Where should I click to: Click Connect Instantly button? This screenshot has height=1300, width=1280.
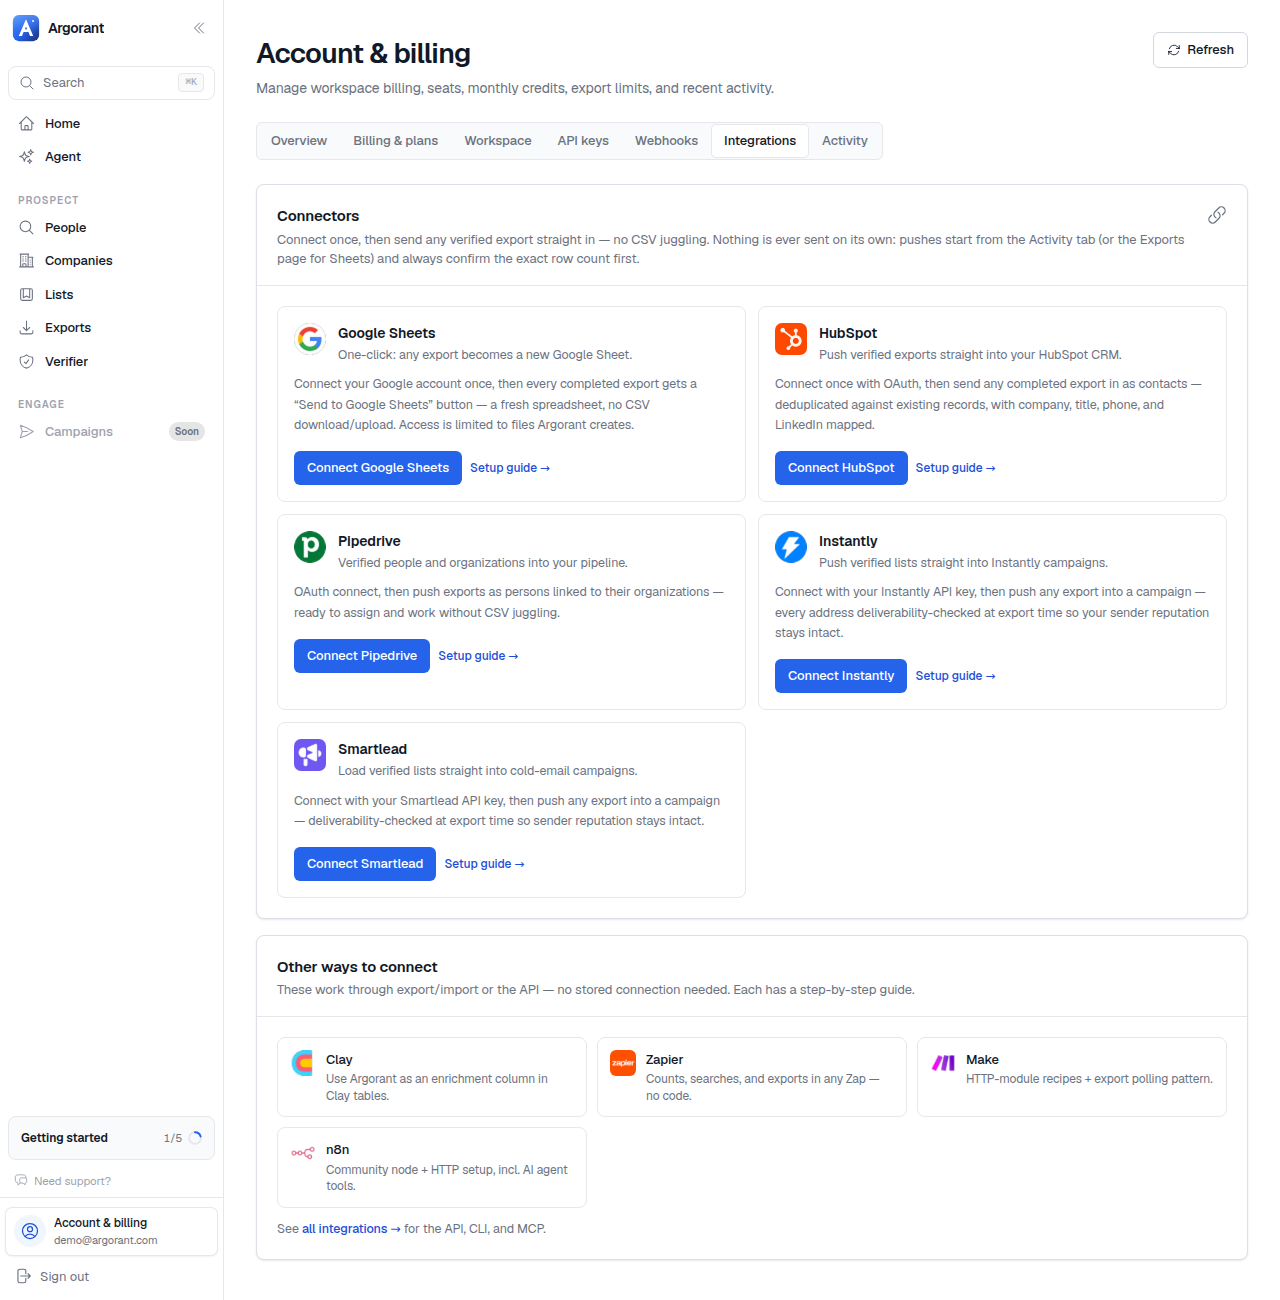[x=841, y=676]
